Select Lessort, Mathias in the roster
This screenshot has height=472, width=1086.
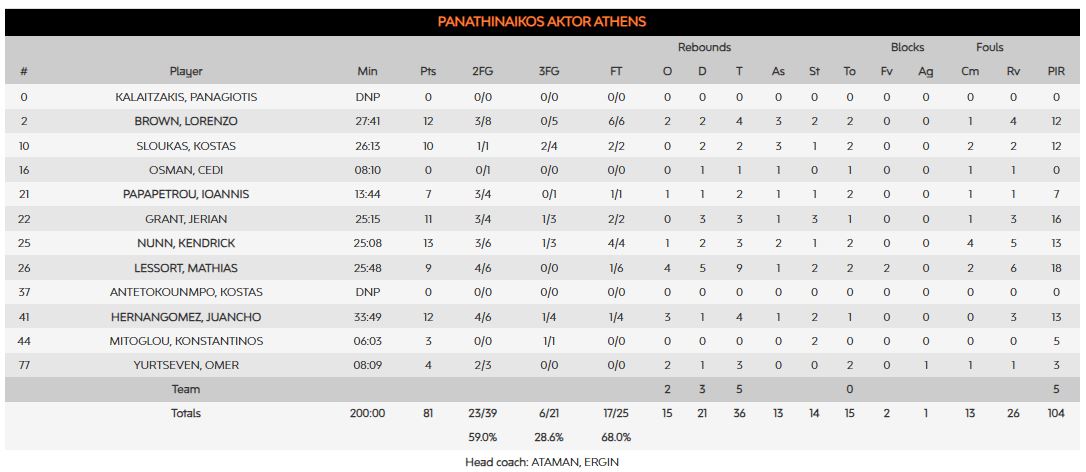[186, 268]
